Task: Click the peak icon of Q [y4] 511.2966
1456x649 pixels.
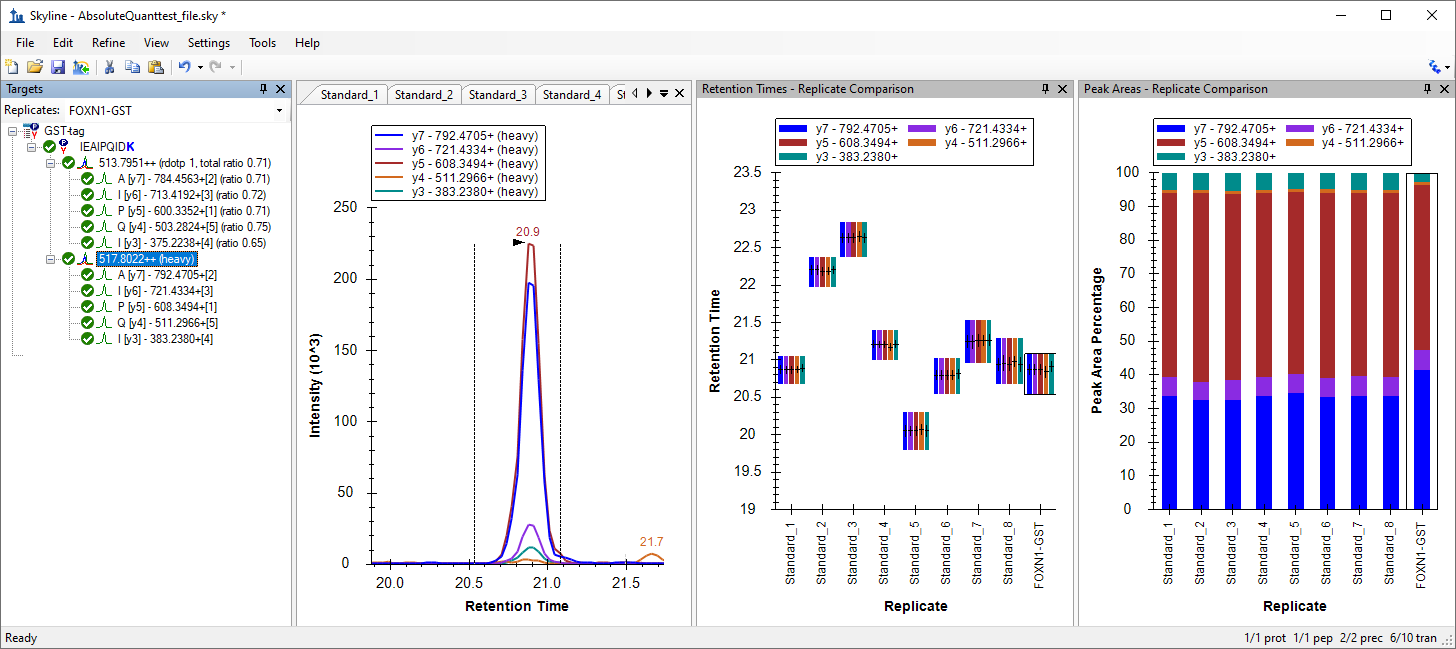Action: 103,323
